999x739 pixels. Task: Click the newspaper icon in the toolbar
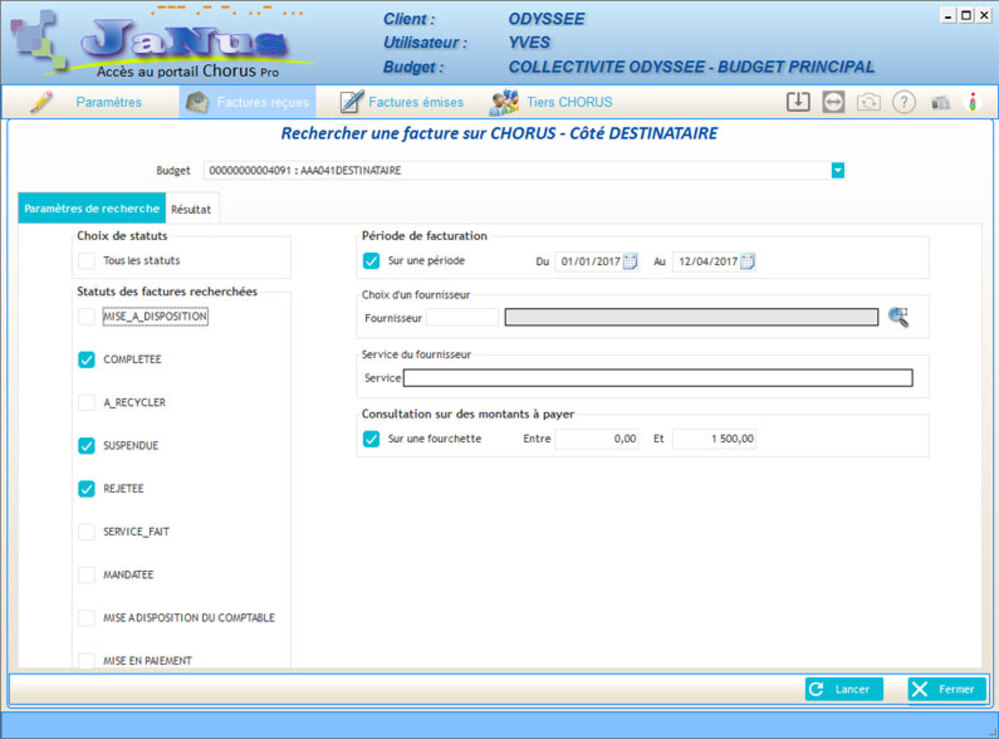pos(940,102)
